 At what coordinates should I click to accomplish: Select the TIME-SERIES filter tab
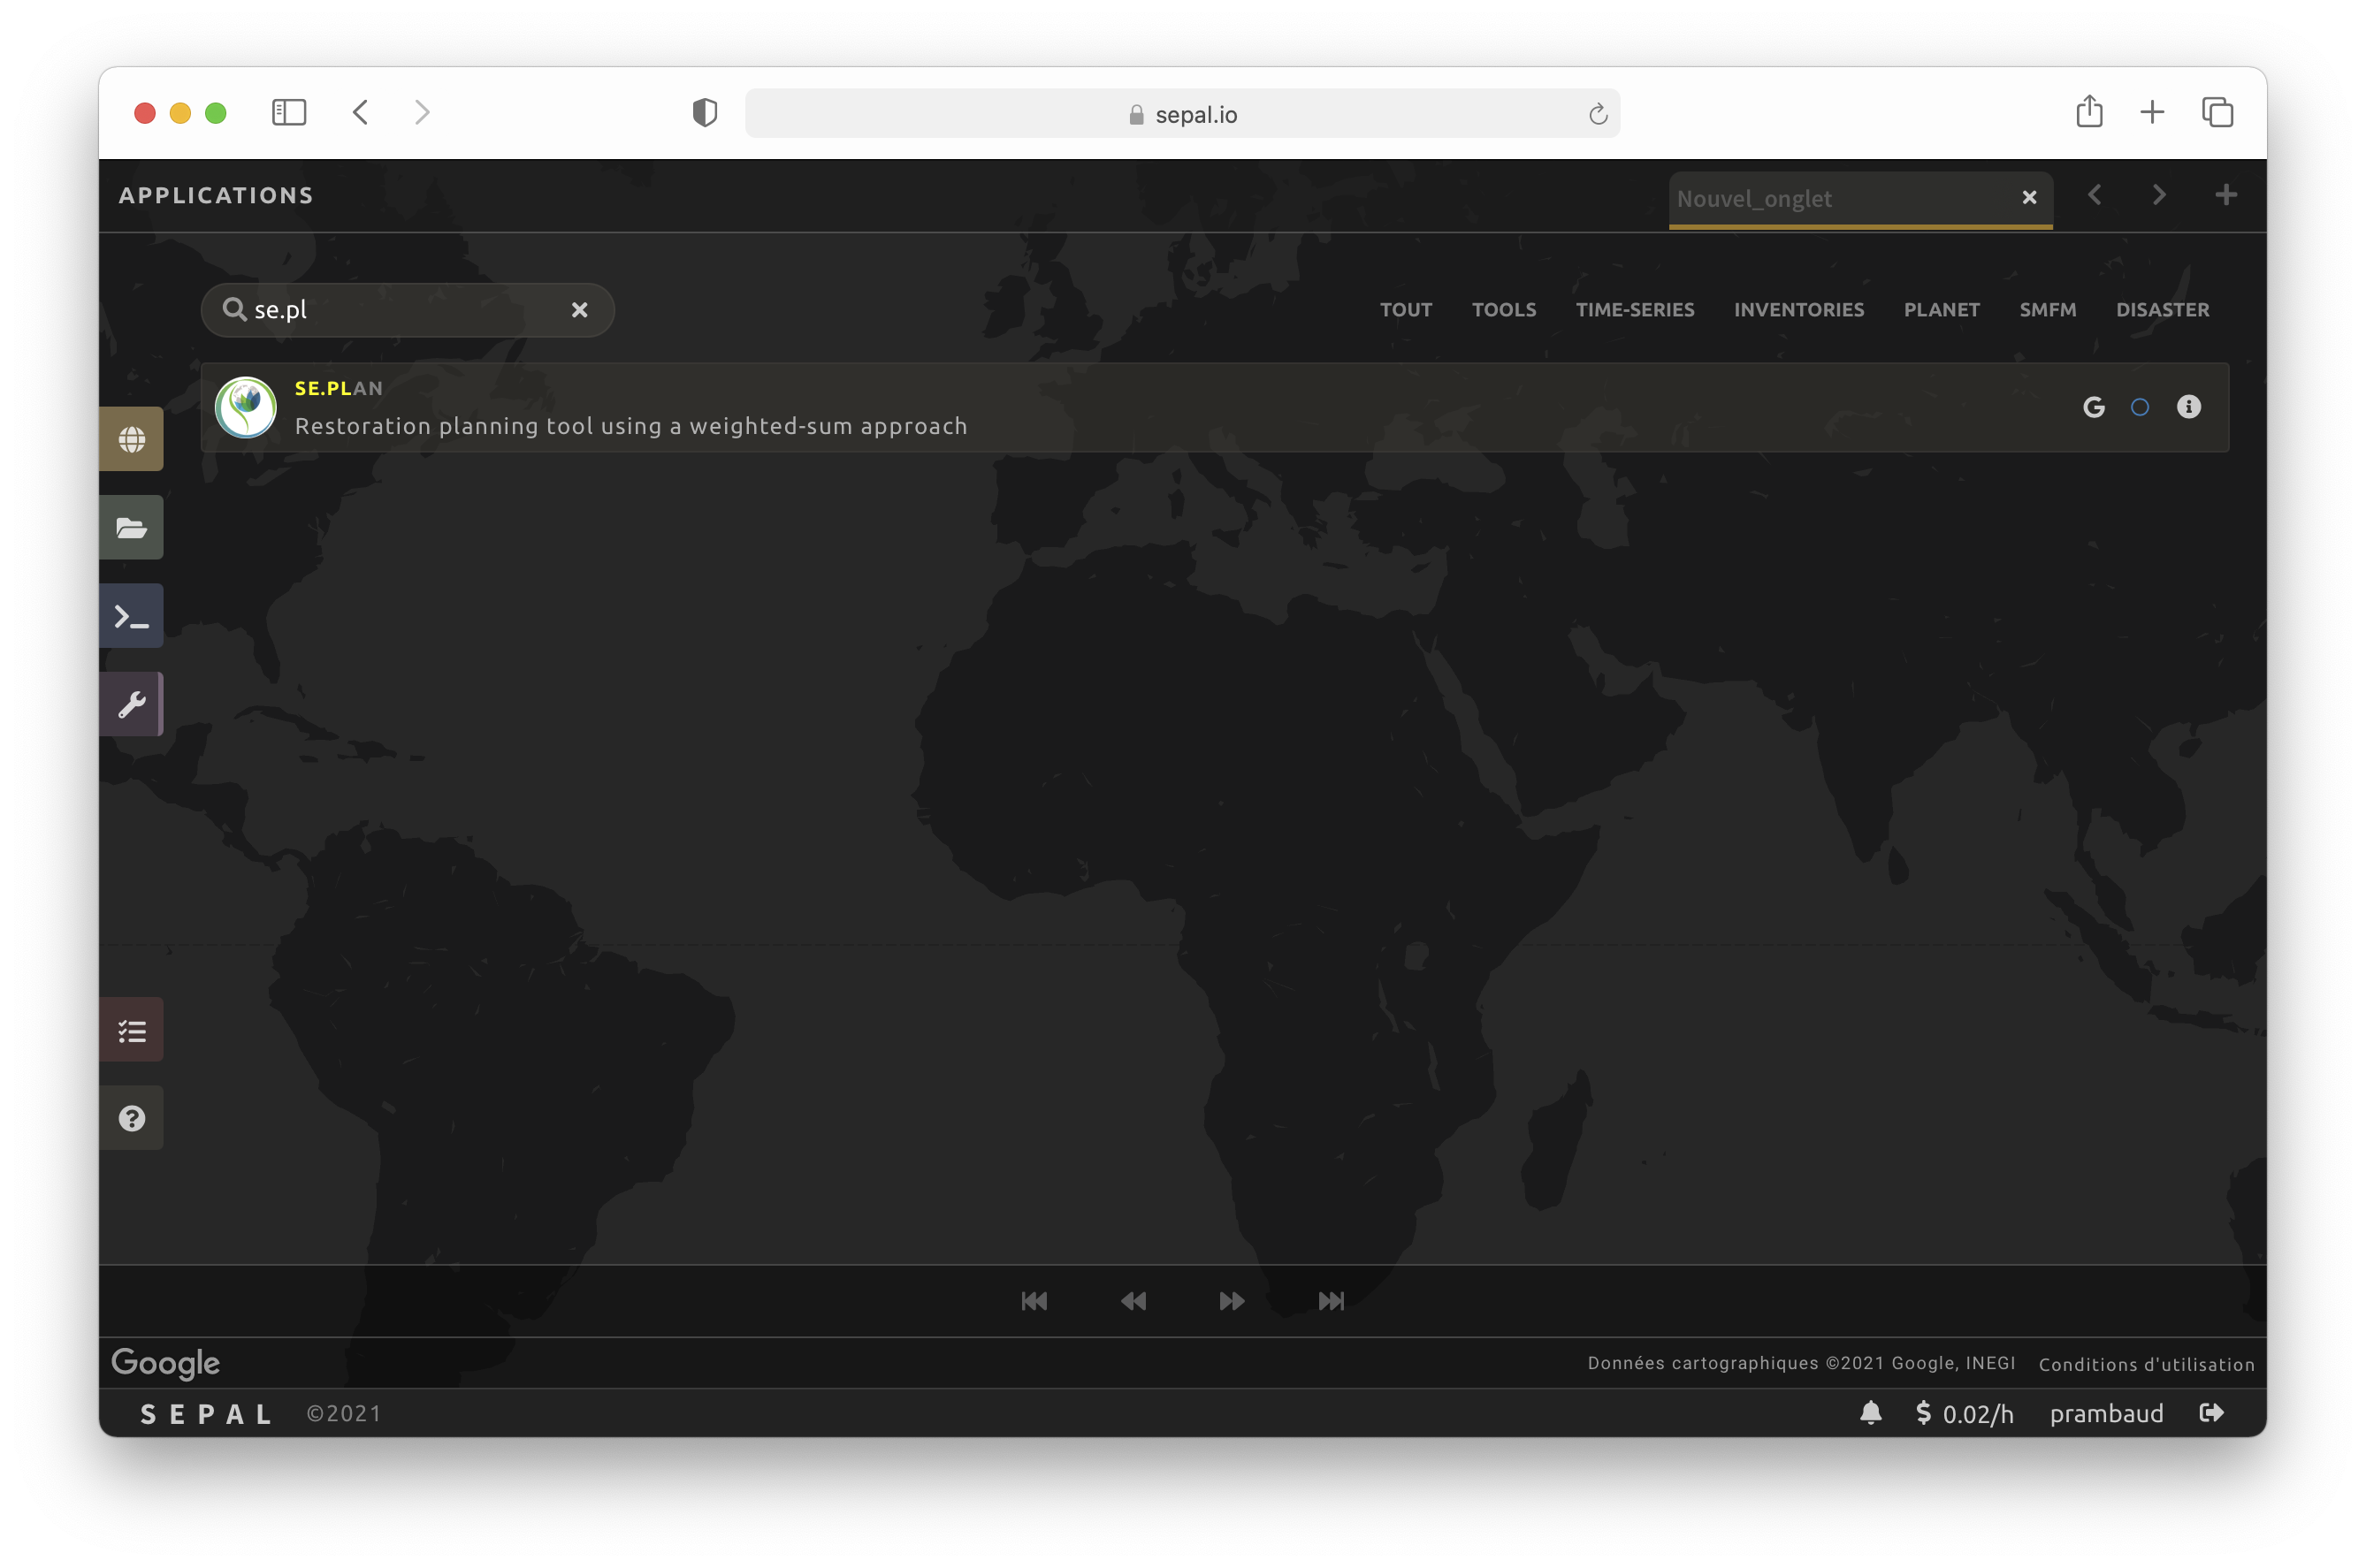coord(1634,310)
